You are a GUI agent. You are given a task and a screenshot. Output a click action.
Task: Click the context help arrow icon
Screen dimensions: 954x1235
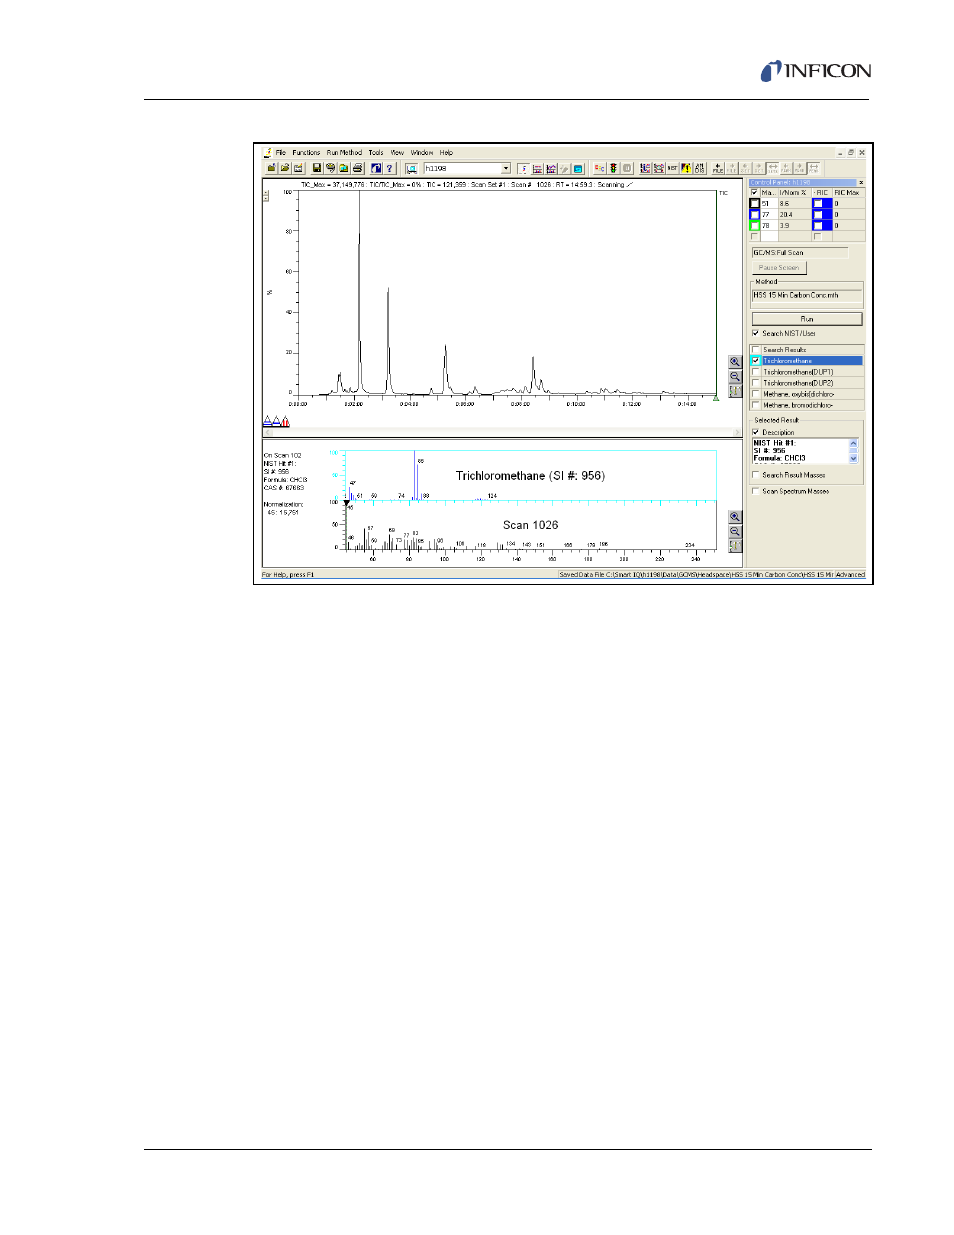pos(375,168)
